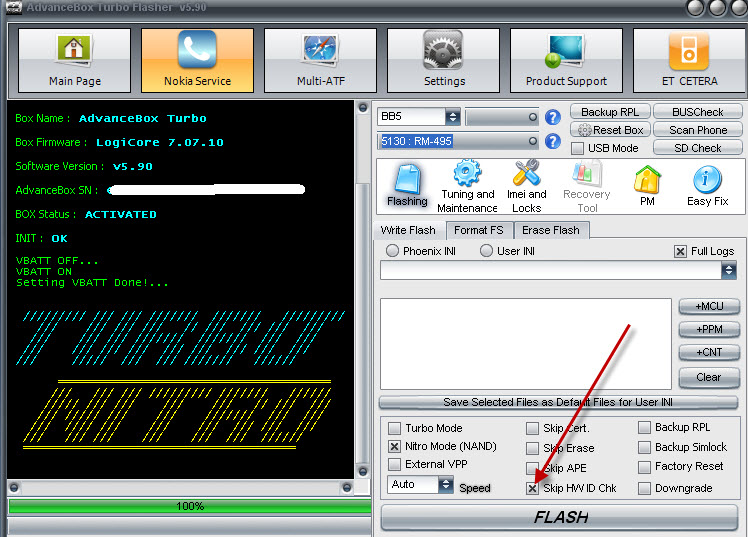The width and height of the screenshot is (748, 537).
Task: Uncheck Nitro Mode (NAND)
Action: (395, 446)
